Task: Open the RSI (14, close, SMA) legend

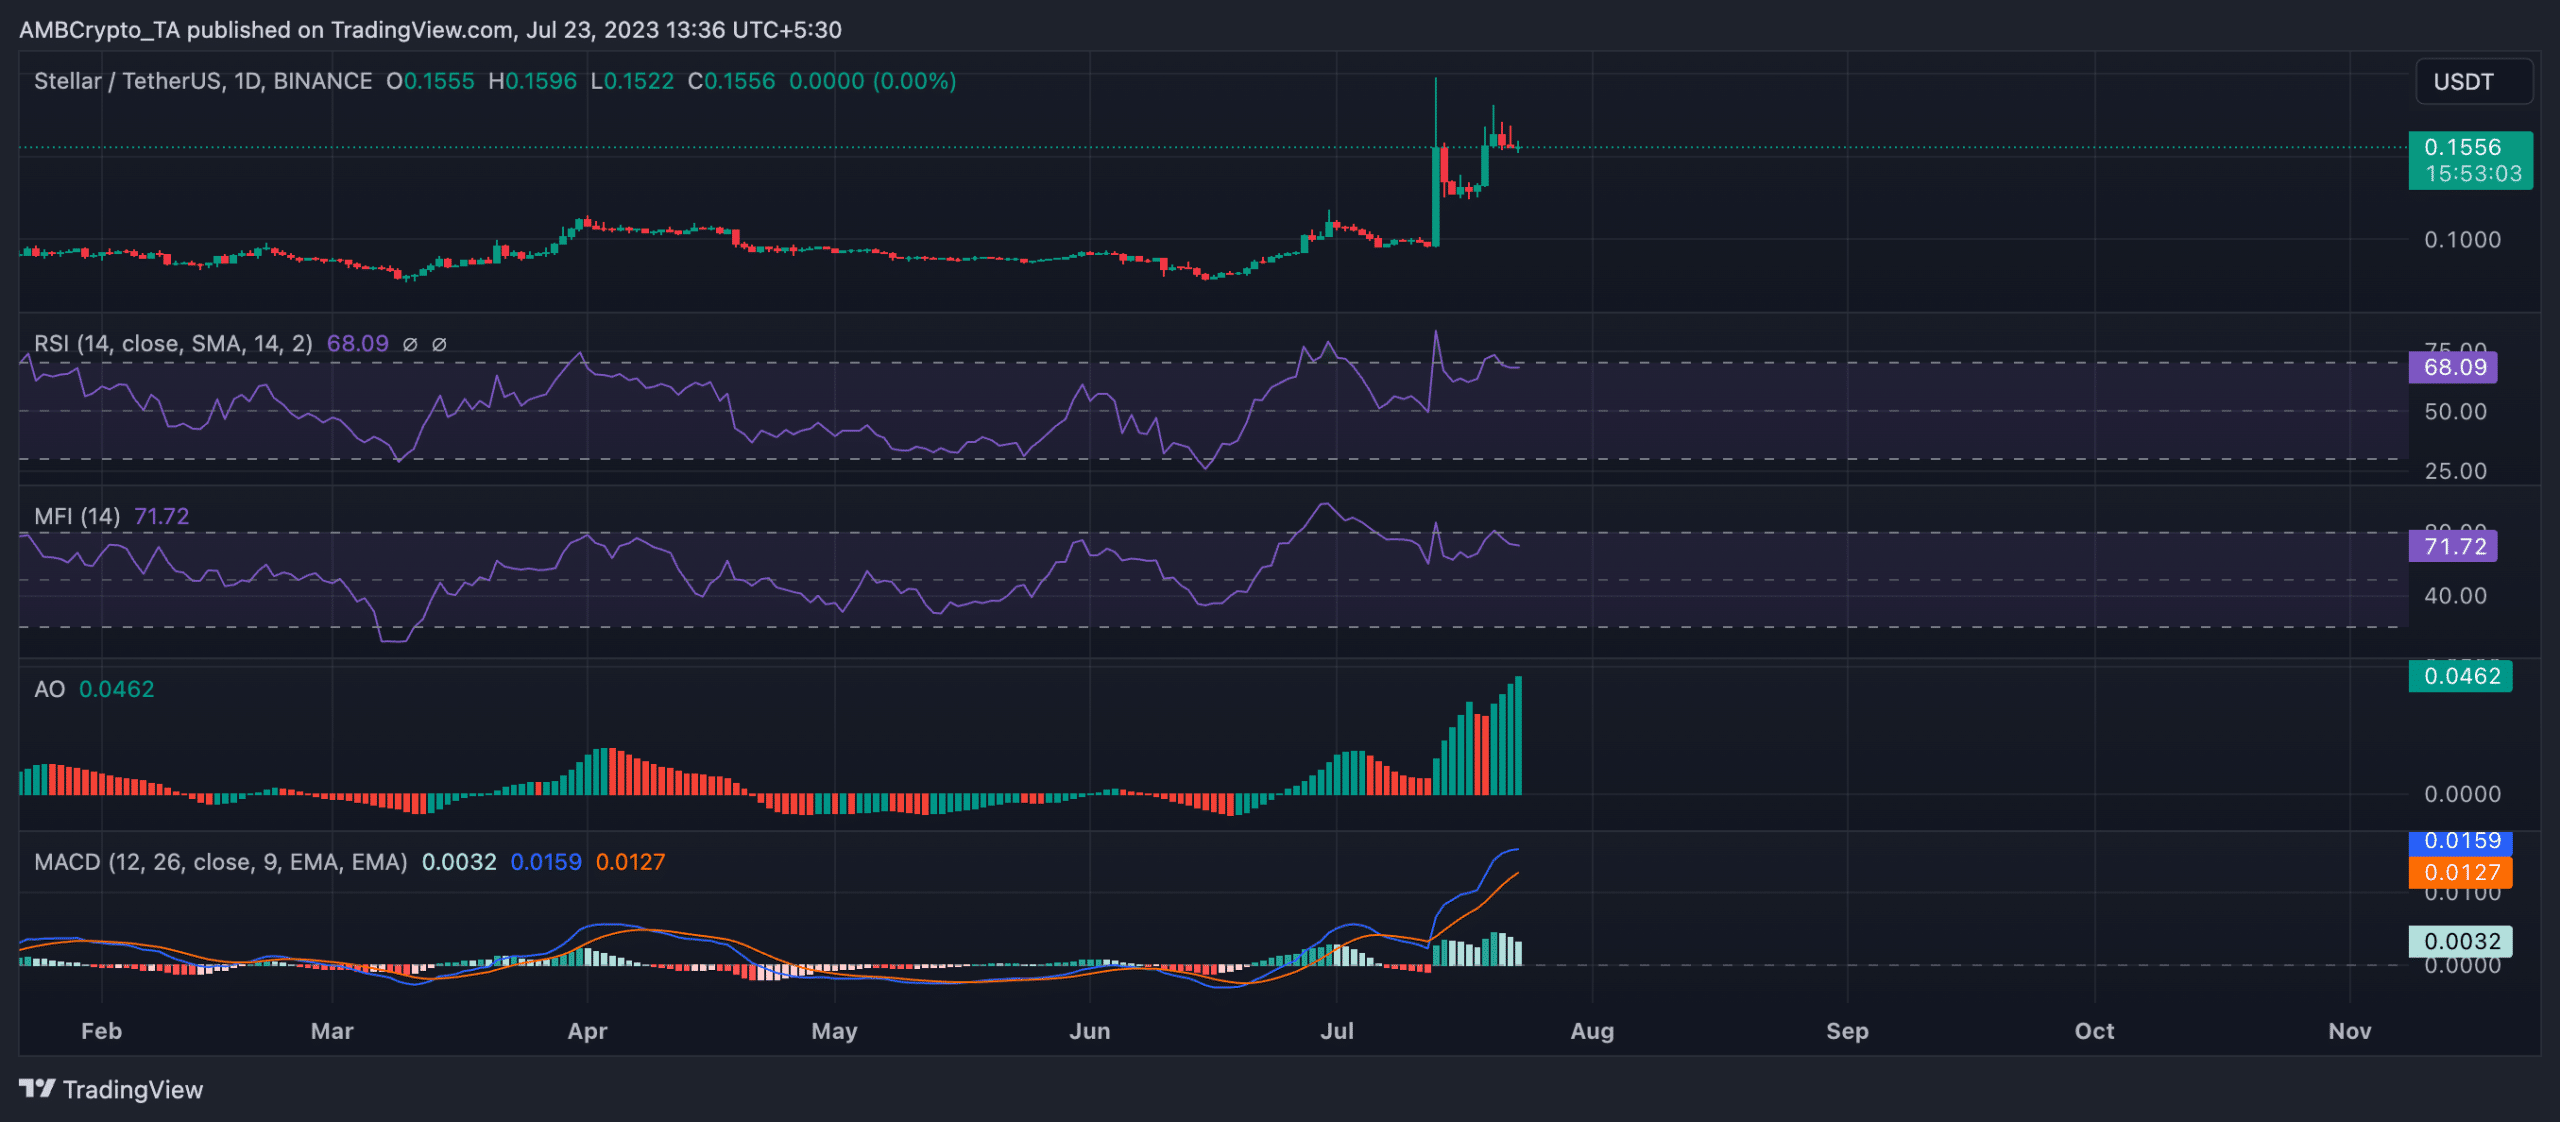Action: coord(173,344)
